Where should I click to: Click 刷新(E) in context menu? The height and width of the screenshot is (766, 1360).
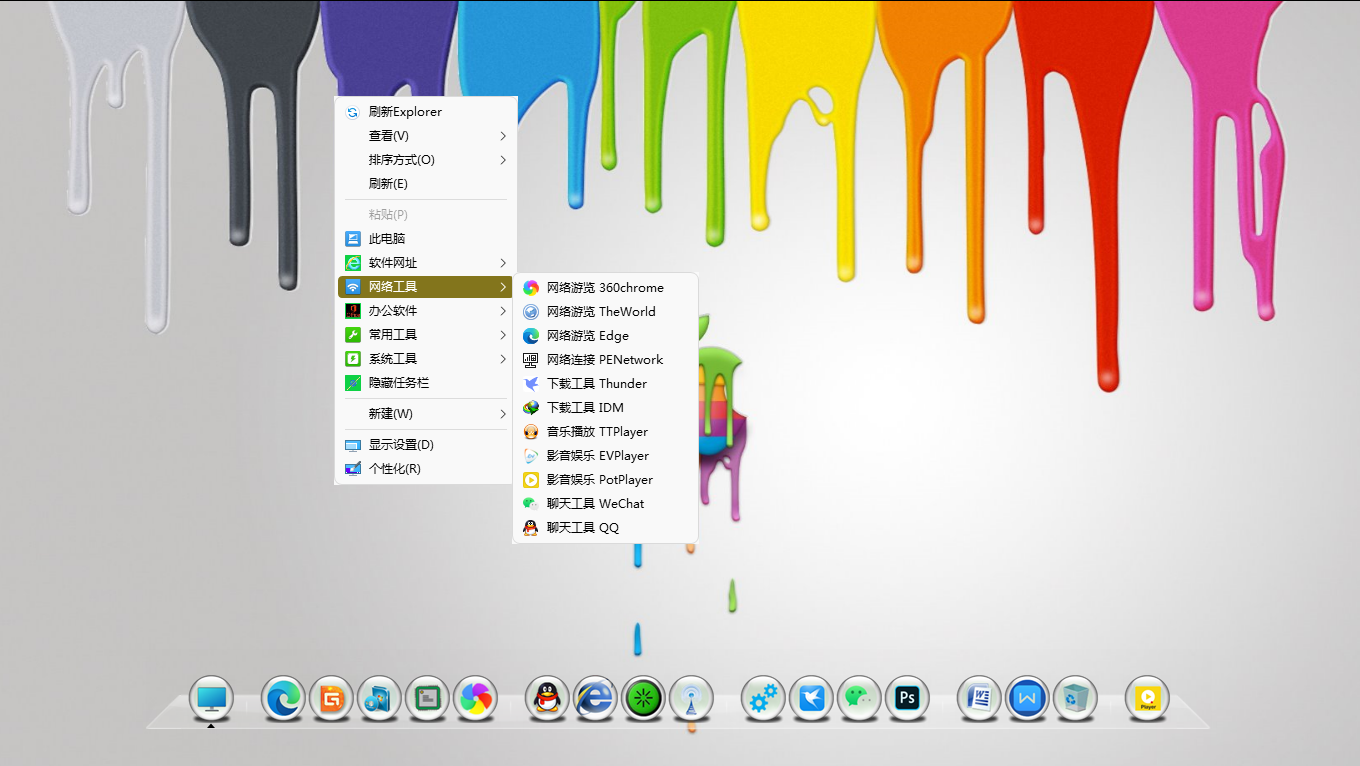425,184
